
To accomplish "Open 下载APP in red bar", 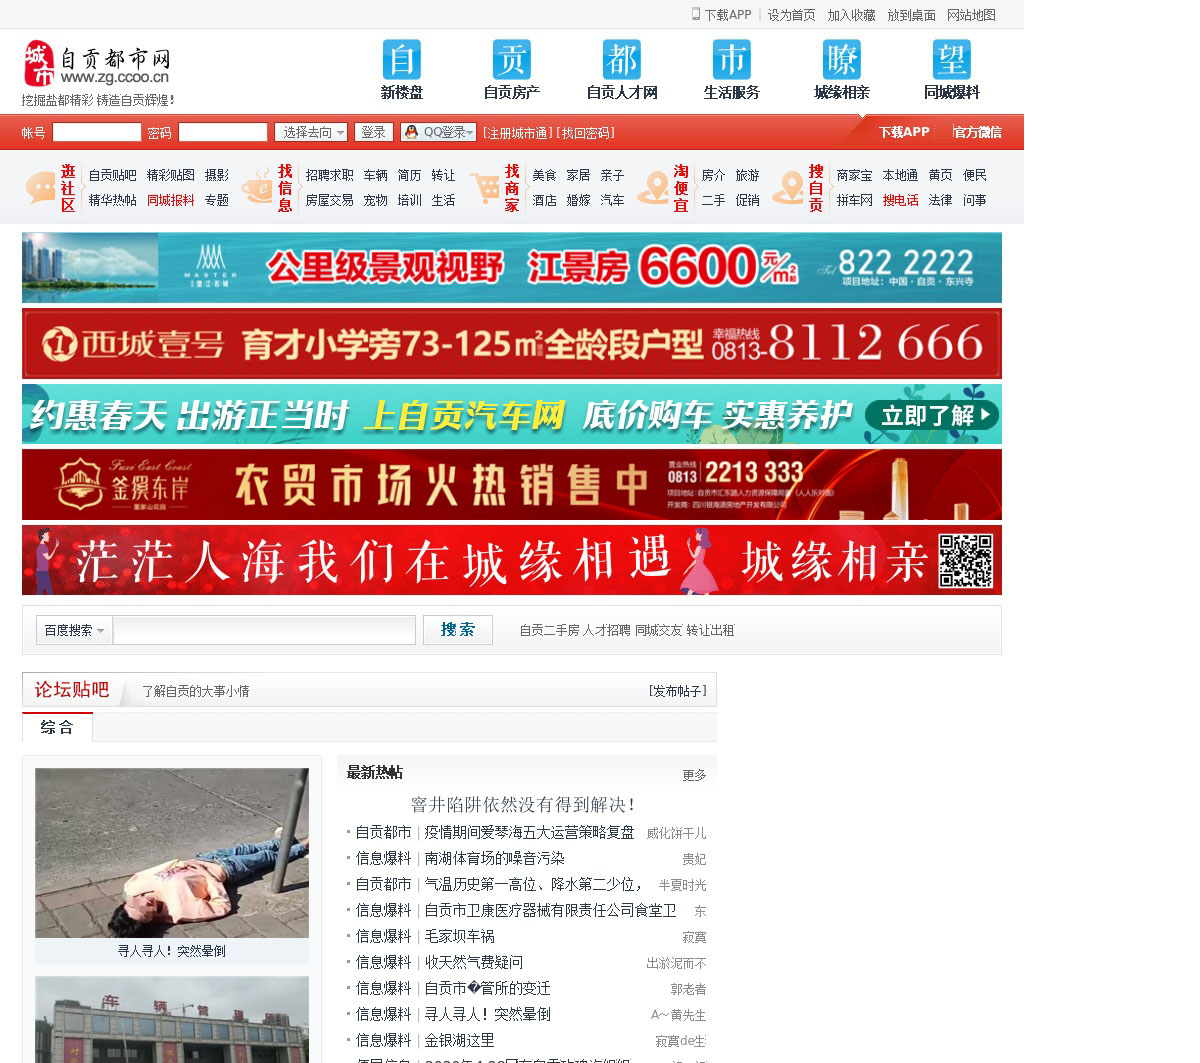I will [x=904, y=132].
